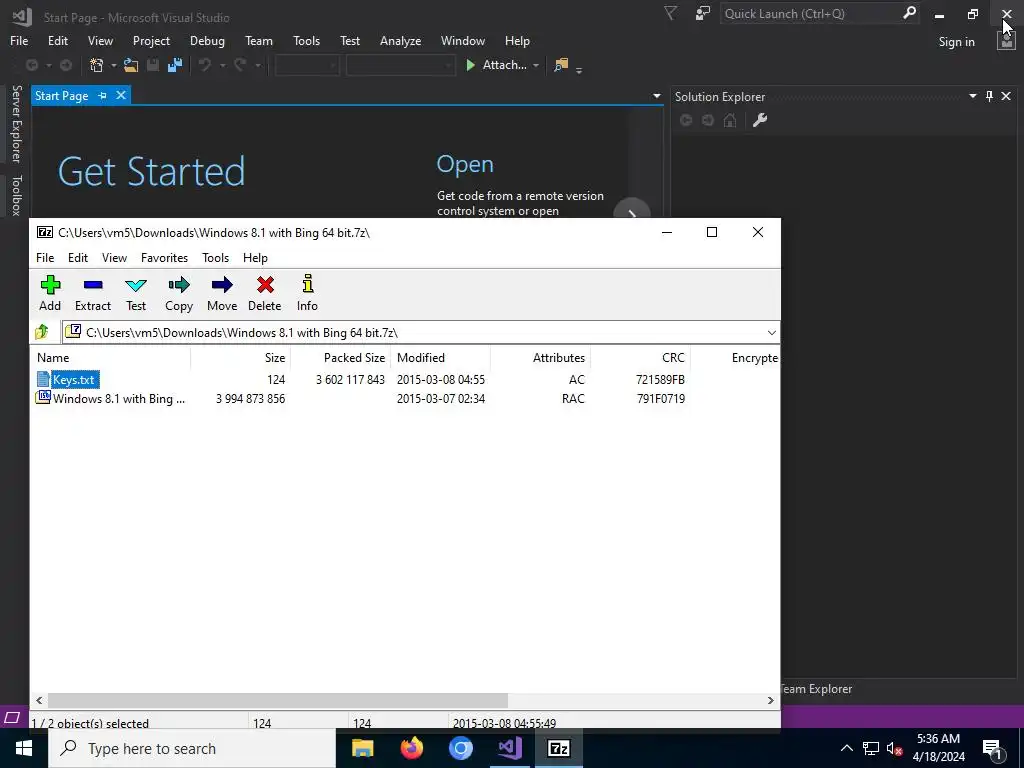Click the 7-Zip address path field
The height and width of the screenshot is (768, 1024).
(421, 332)
